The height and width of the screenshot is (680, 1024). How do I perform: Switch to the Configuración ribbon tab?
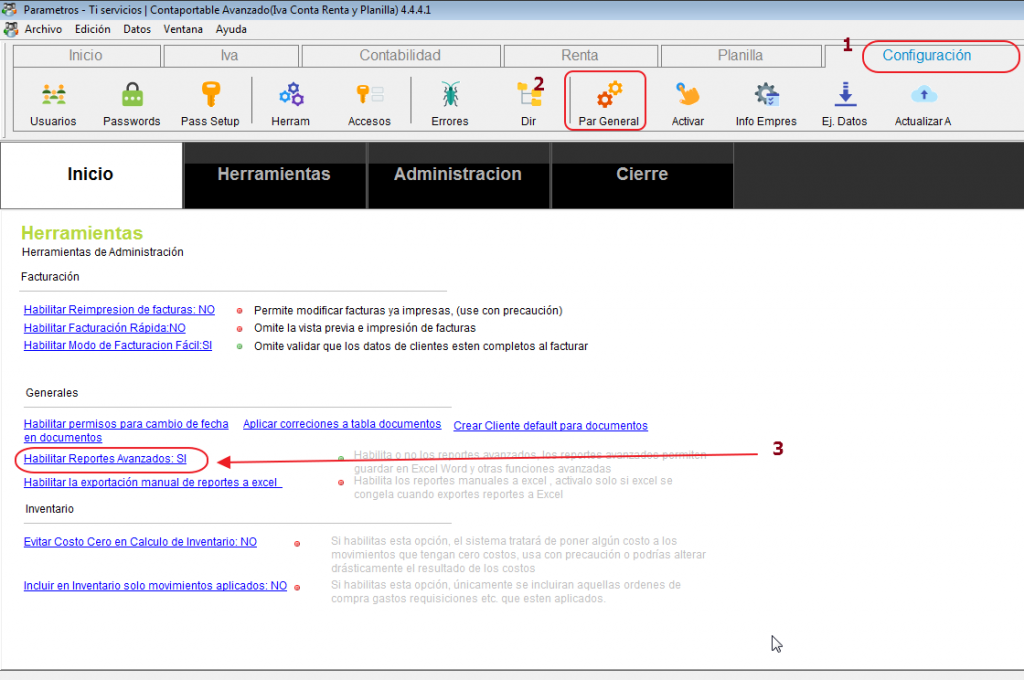(x=926, y=56)
